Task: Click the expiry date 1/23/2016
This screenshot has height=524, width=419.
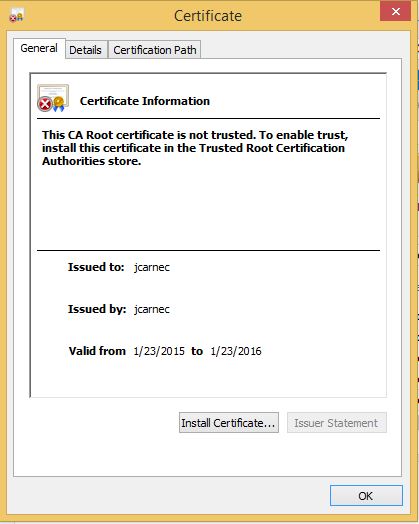Action: pos(236,351)
